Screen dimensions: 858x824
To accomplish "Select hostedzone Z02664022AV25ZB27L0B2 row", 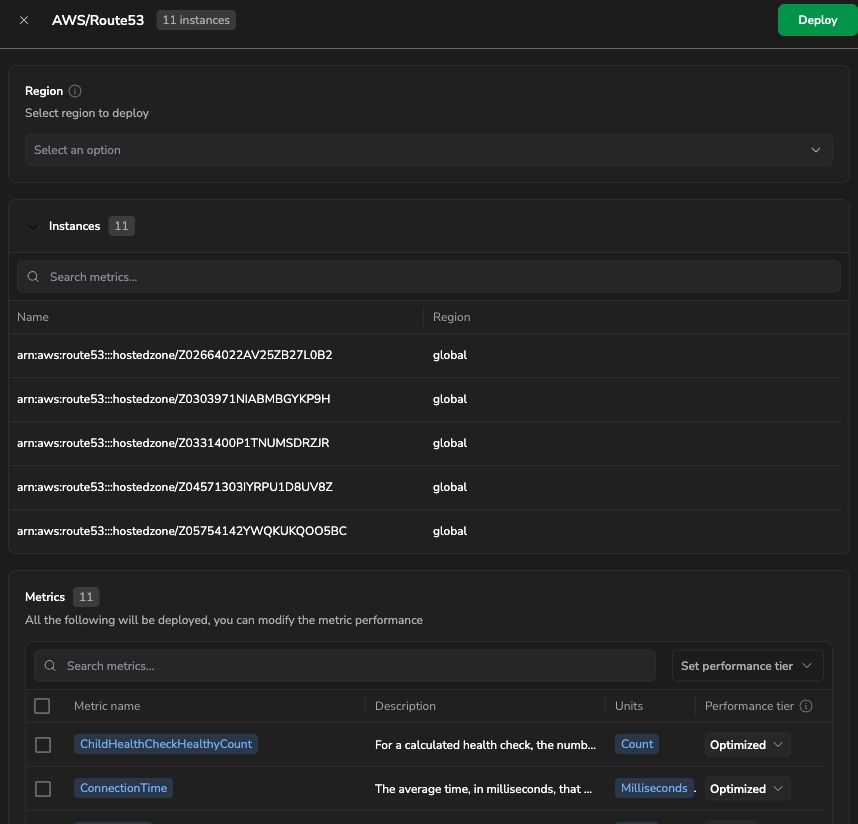I will tap(425, 355).
